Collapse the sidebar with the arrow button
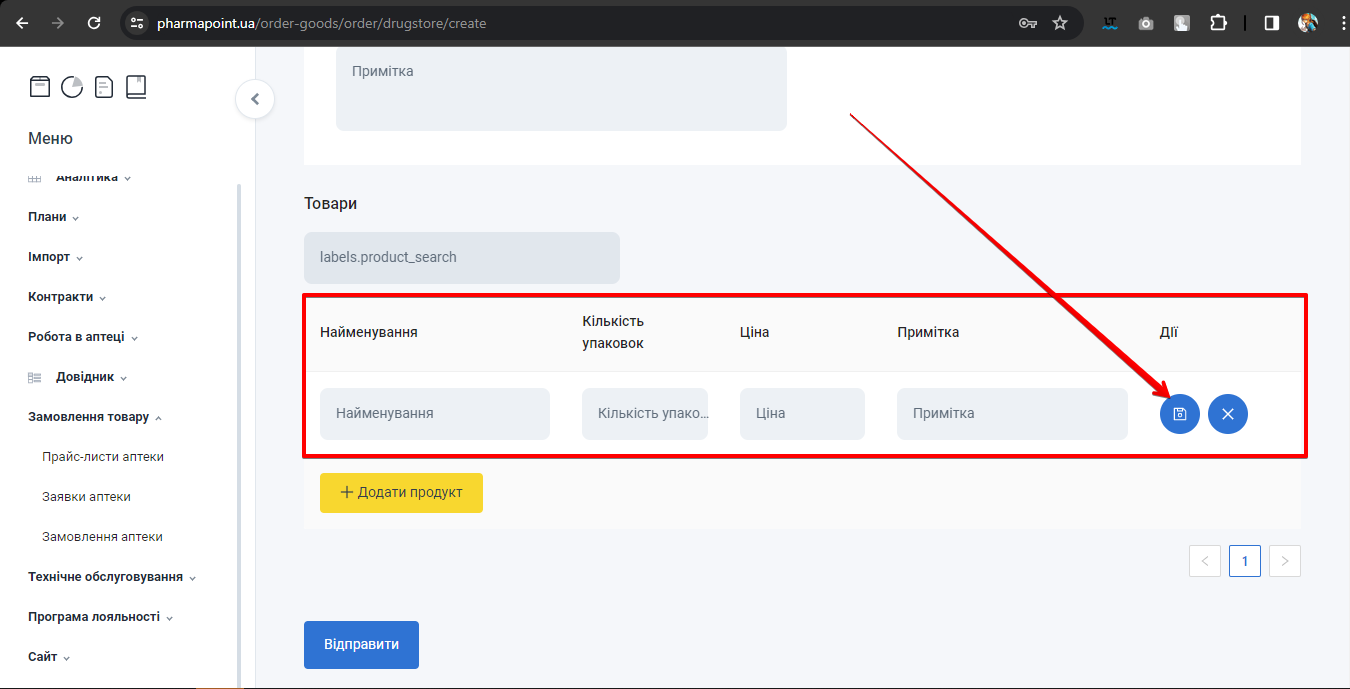This screenshot has width=1350, height=689. click(255, 99)
